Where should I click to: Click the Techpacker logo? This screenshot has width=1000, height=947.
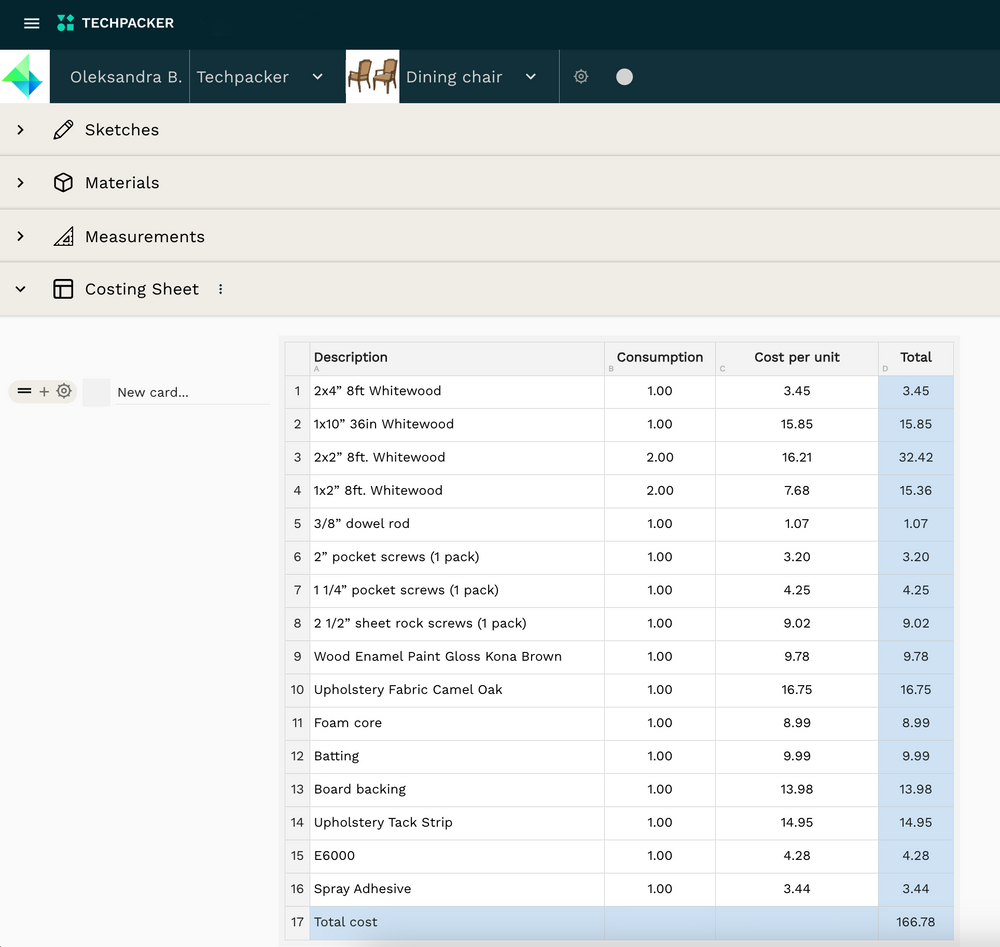tap(115, 23)
